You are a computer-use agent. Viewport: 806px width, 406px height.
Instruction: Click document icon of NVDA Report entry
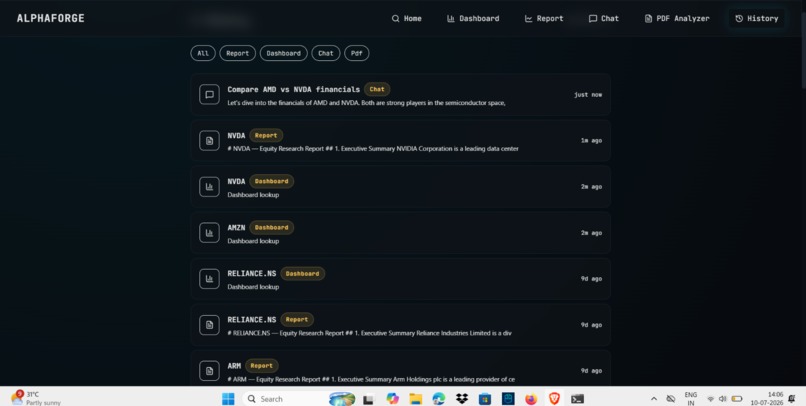(x=209, y=140)
